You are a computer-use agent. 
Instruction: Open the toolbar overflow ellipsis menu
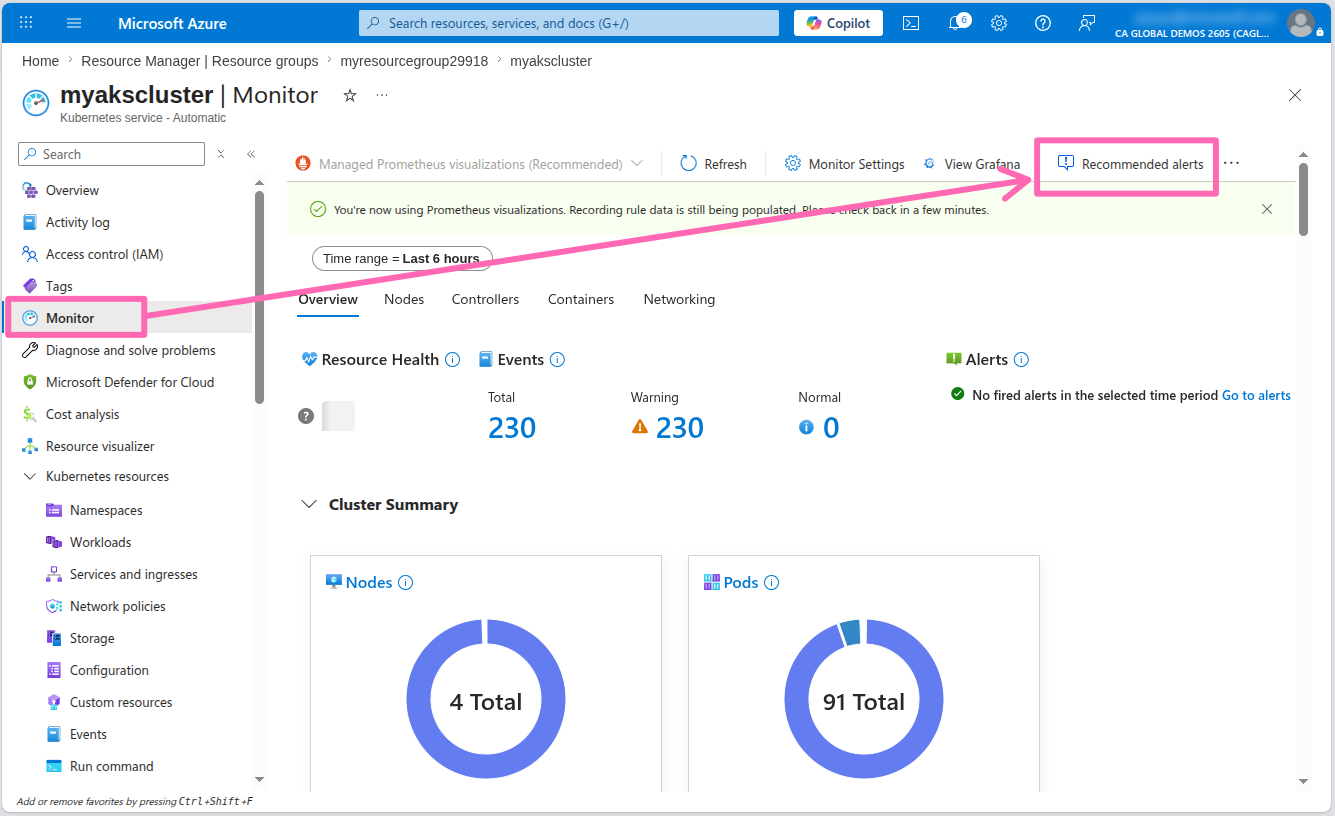click(1231, 164)
